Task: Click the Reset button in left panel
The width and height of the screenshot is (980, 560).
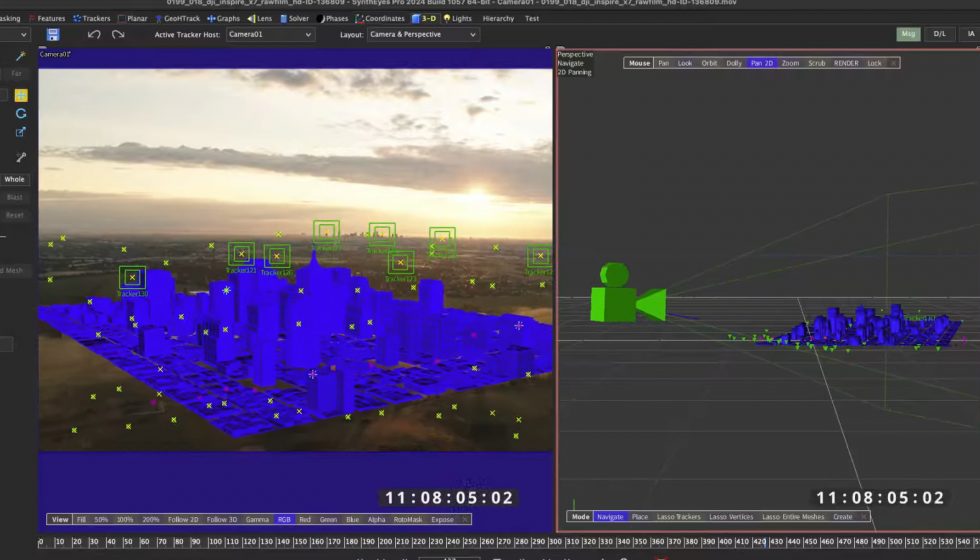Action: 14,215
